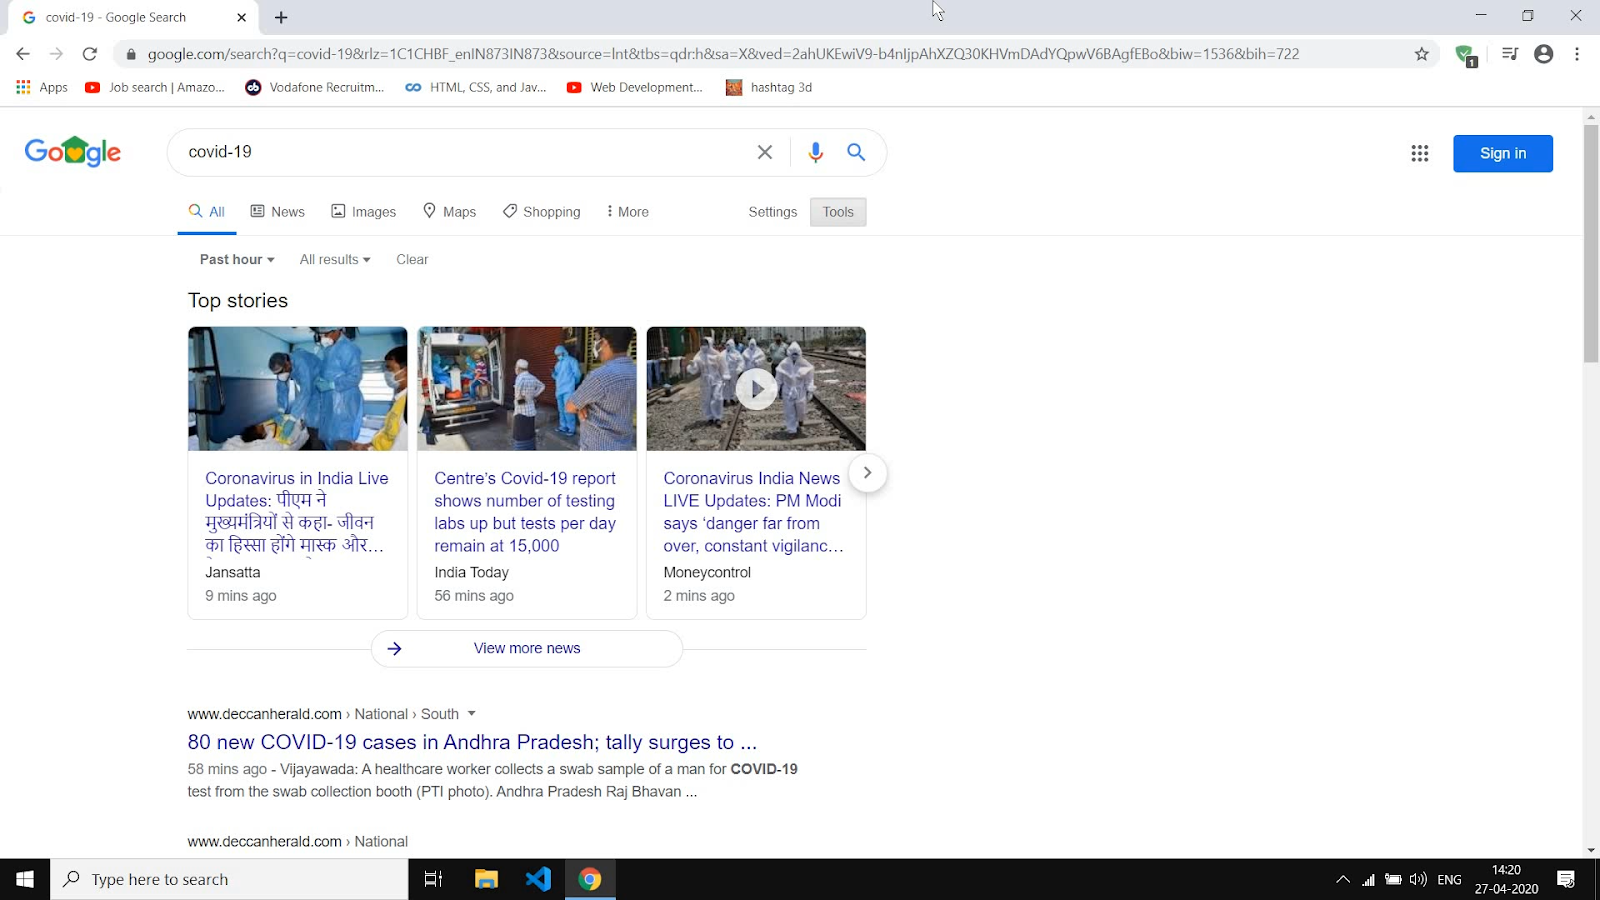
Task: Expand the More search categories menu
Action: (627, 212)
